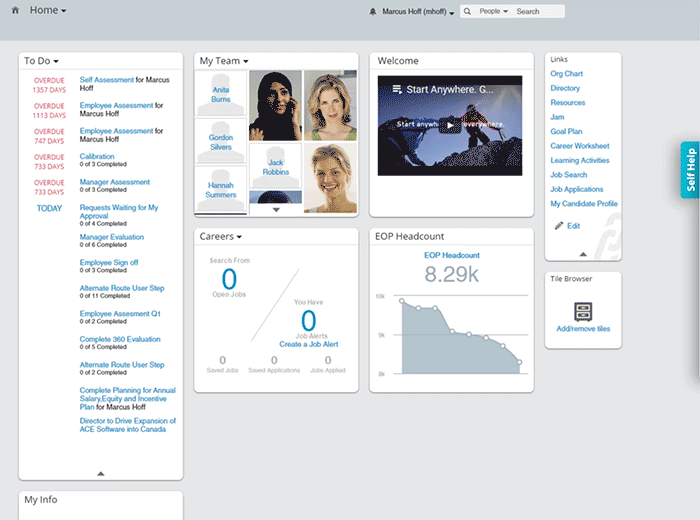Screen dimensions: 700x520
Task: Click photo of woman in black headscarf
Action: pos(275,105)
